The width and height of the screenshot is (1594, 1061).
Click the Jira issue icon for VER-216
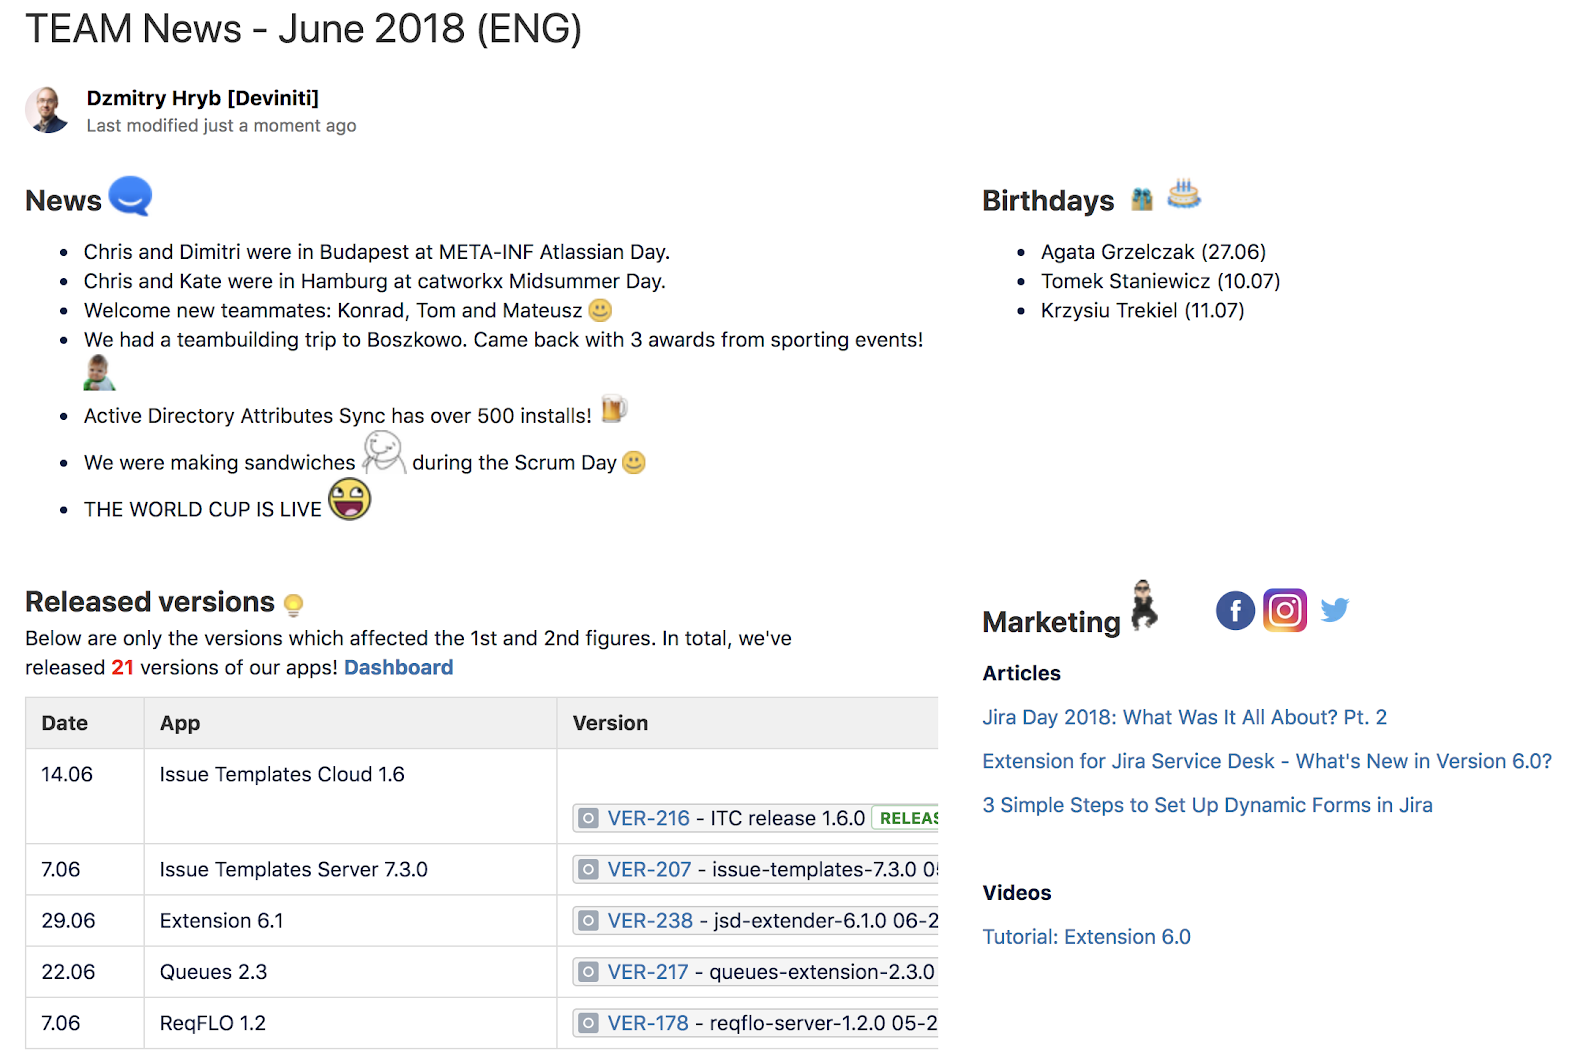pyautogui.click(x=589, y=818)
